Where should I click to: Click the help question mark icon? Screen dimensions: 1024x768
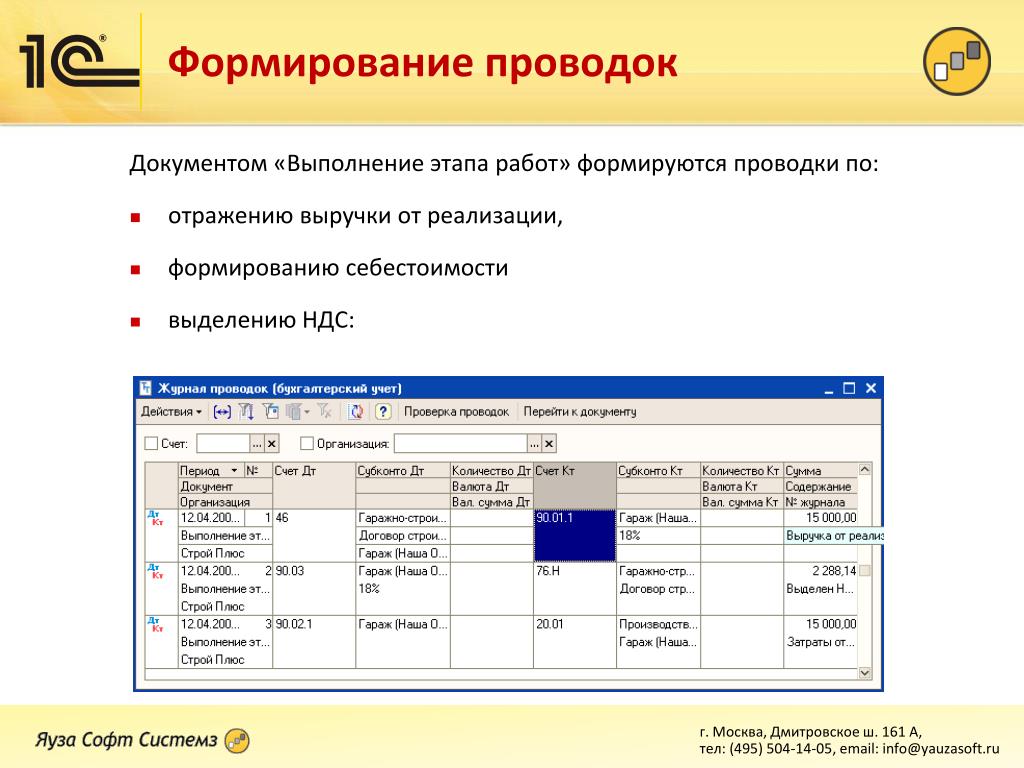click(383, 412)
